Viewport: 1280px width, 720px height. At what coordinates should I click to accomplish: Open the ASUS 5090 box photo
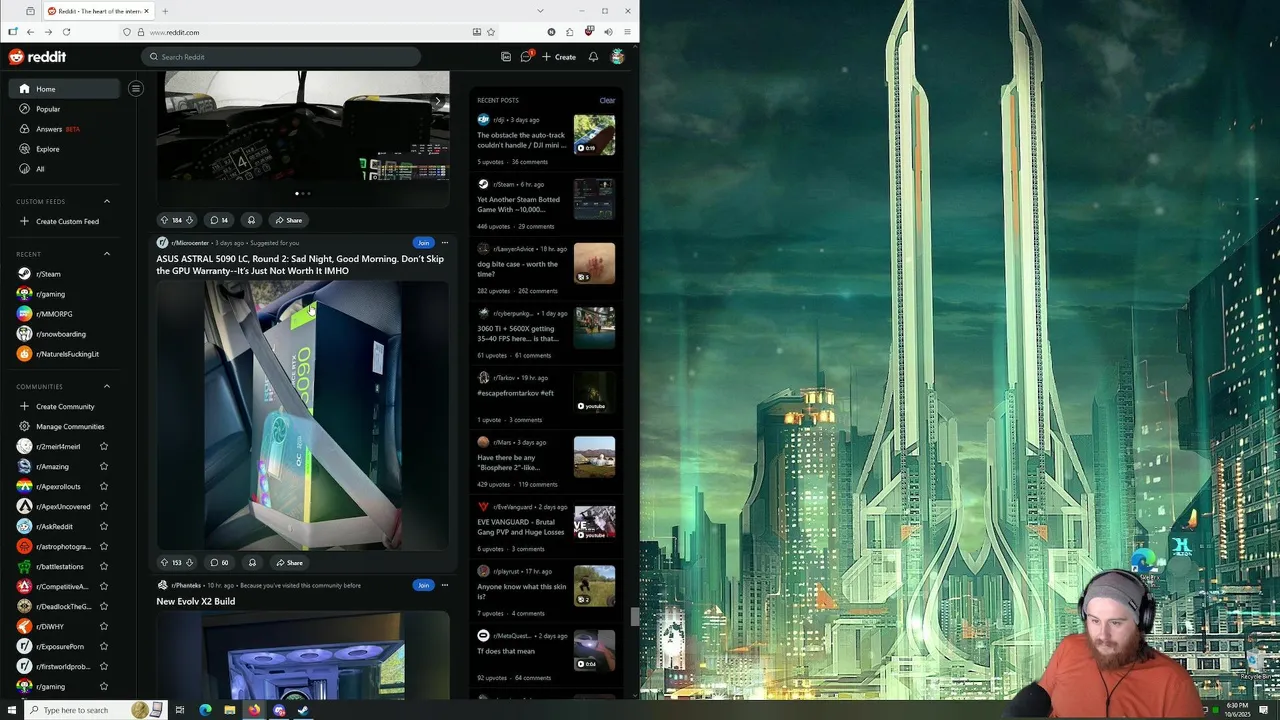click(302, 415)
